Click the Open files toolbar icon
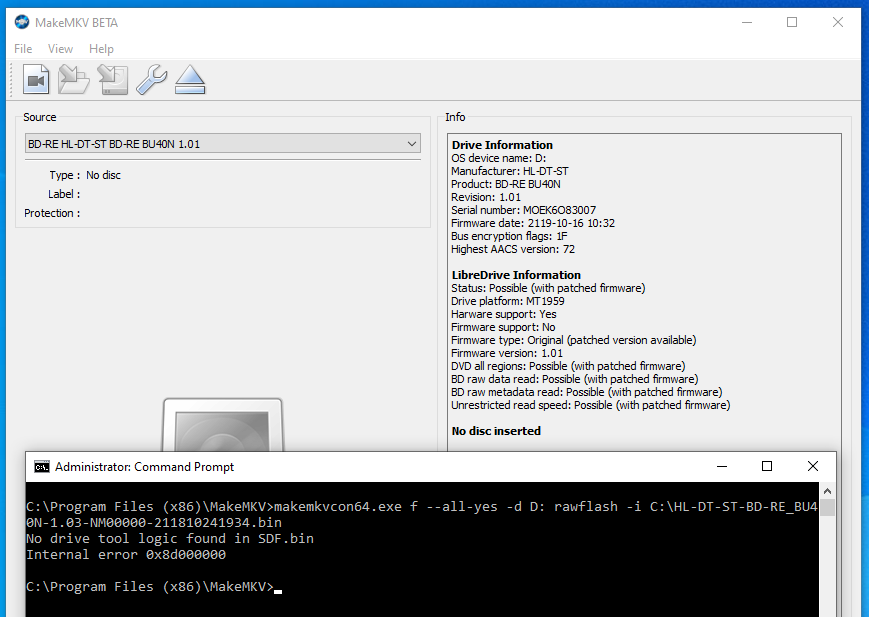869x617 pixels. (x=36, y=80)
